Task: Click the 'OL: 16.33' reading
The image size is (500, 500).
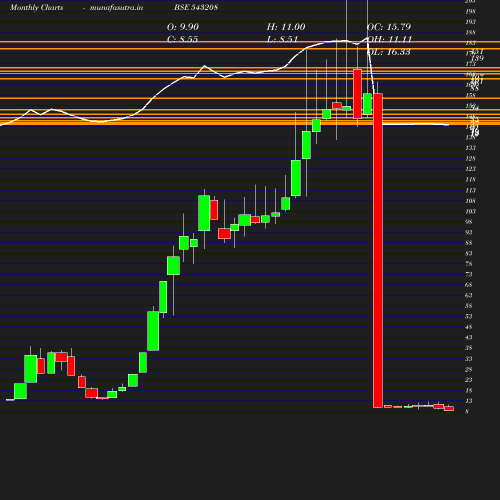Action: [389, 52]
